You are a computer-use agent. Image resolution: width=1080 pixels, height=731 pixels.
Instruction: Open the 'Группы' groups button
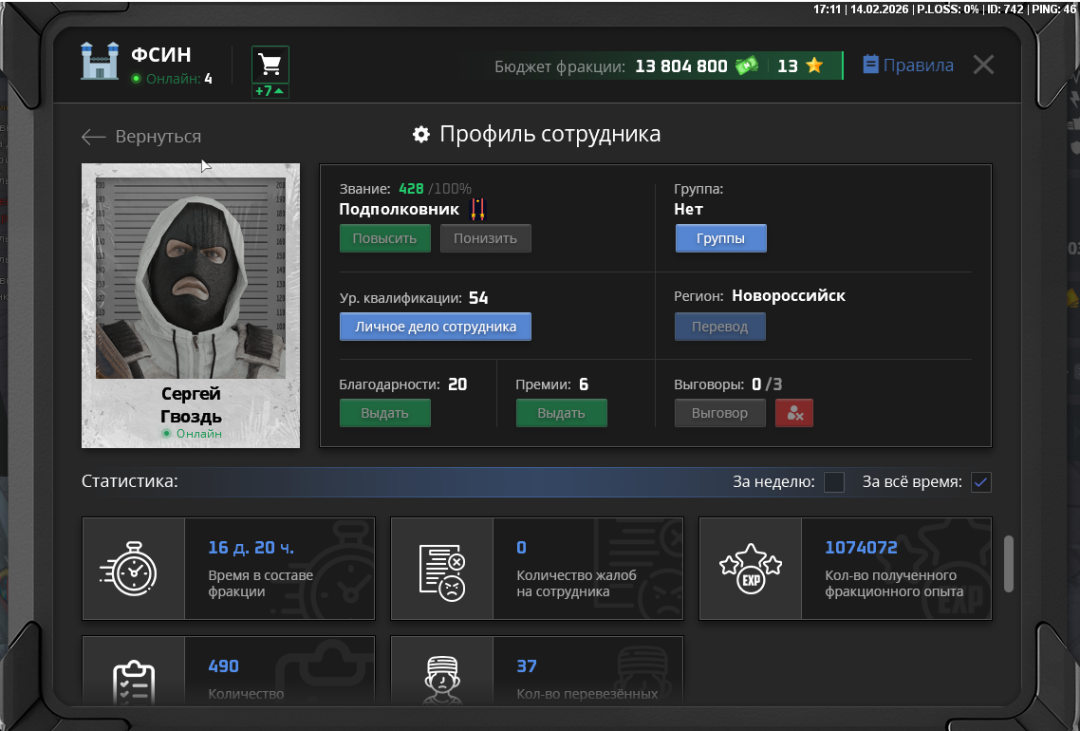[720, 239]
